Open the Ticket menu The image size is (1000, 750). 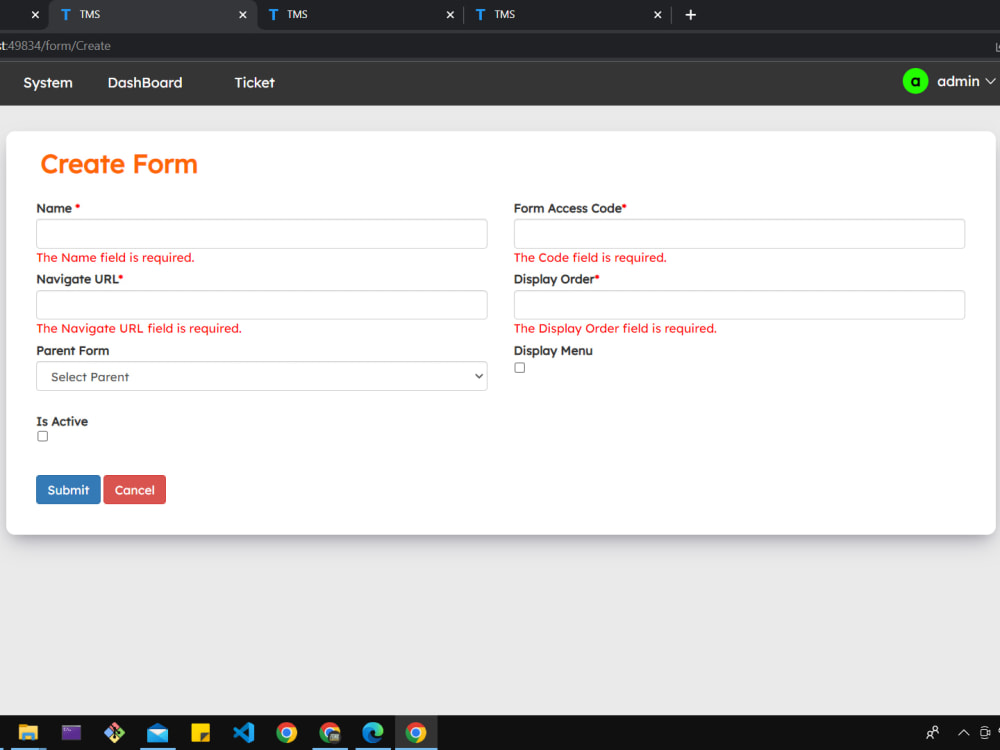pos(254,83)
